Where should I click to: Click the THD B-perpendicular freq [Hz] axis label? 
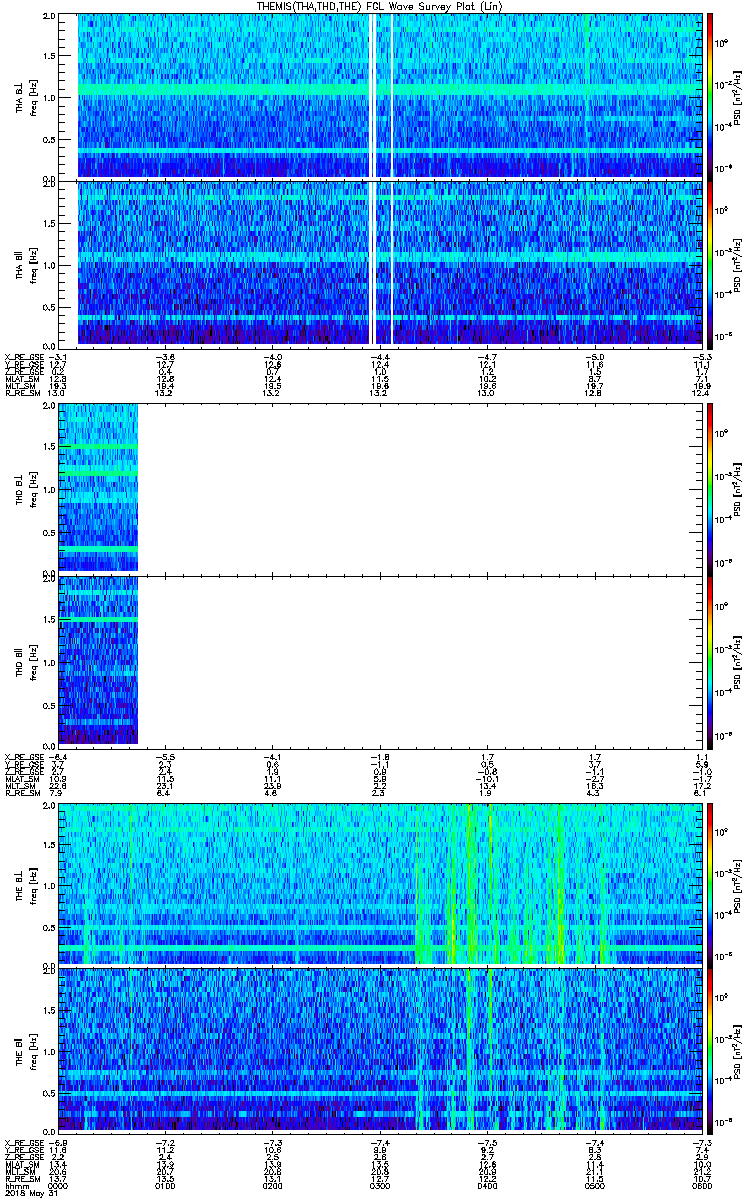point(34,489)
